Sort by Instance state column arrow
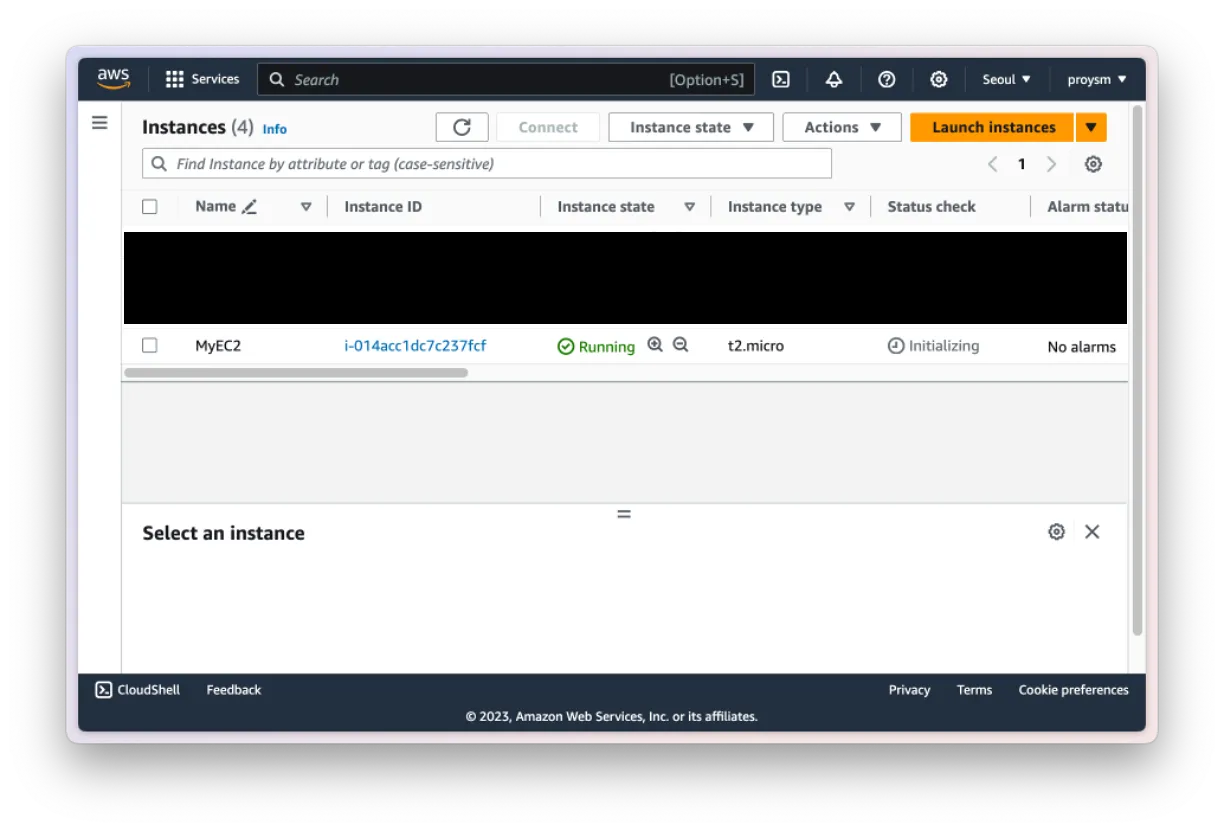Image resolution: width=1224 pixels, height=832 pixels. [689, 207]
